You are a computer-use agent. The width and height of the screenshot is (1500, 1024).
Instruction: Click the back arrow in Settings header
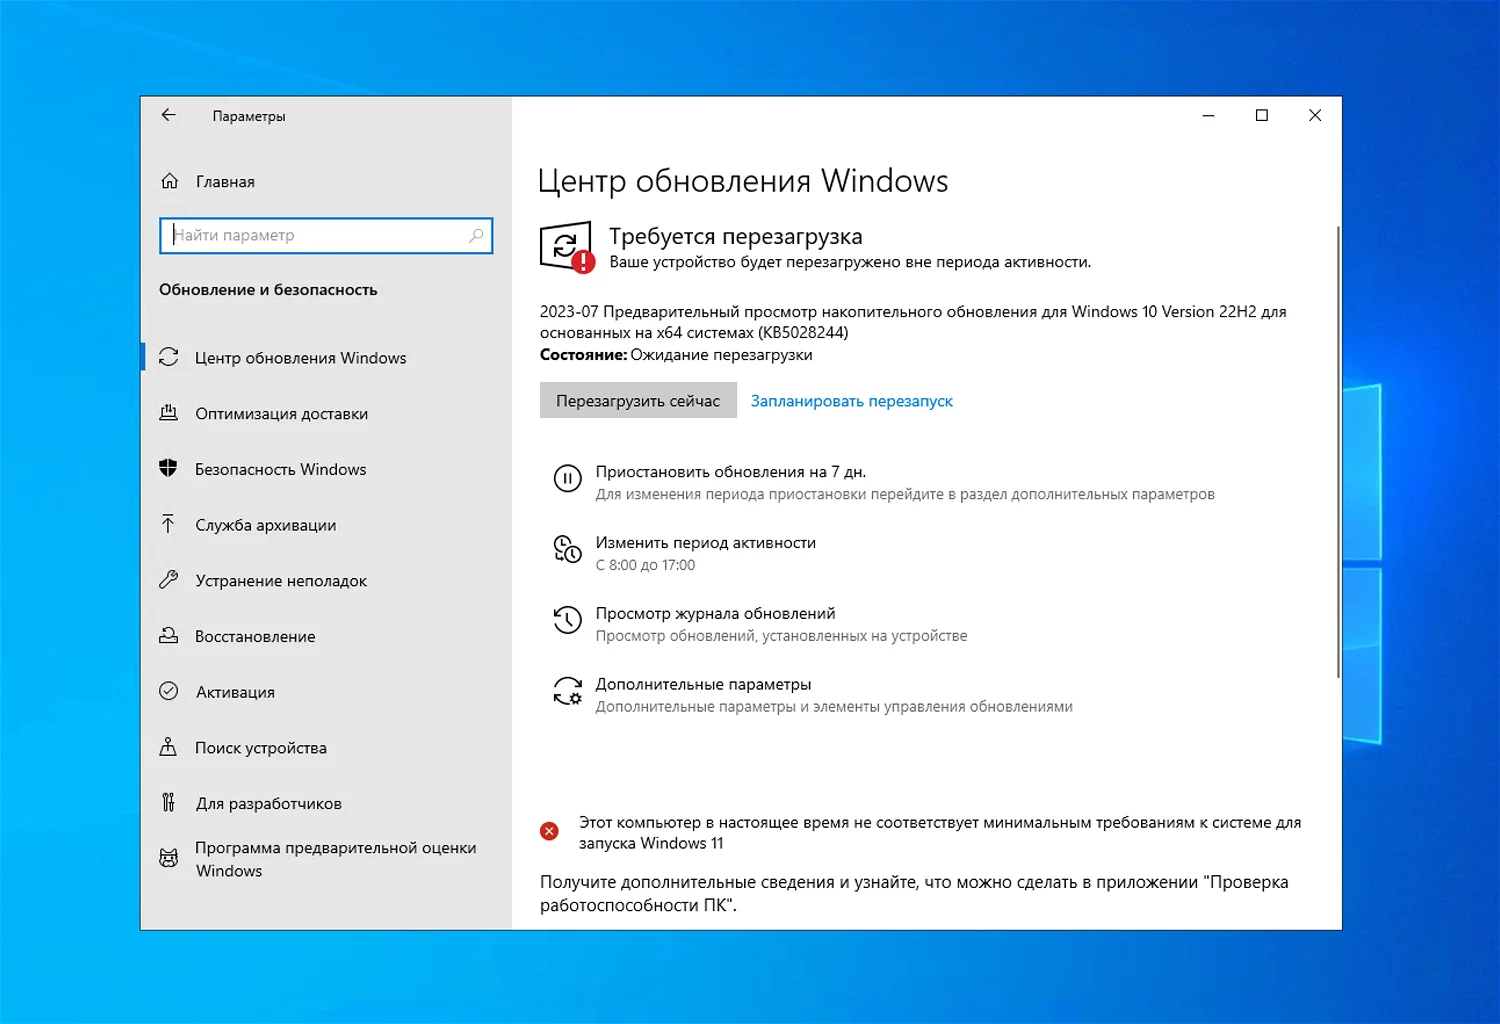[168, 115]
